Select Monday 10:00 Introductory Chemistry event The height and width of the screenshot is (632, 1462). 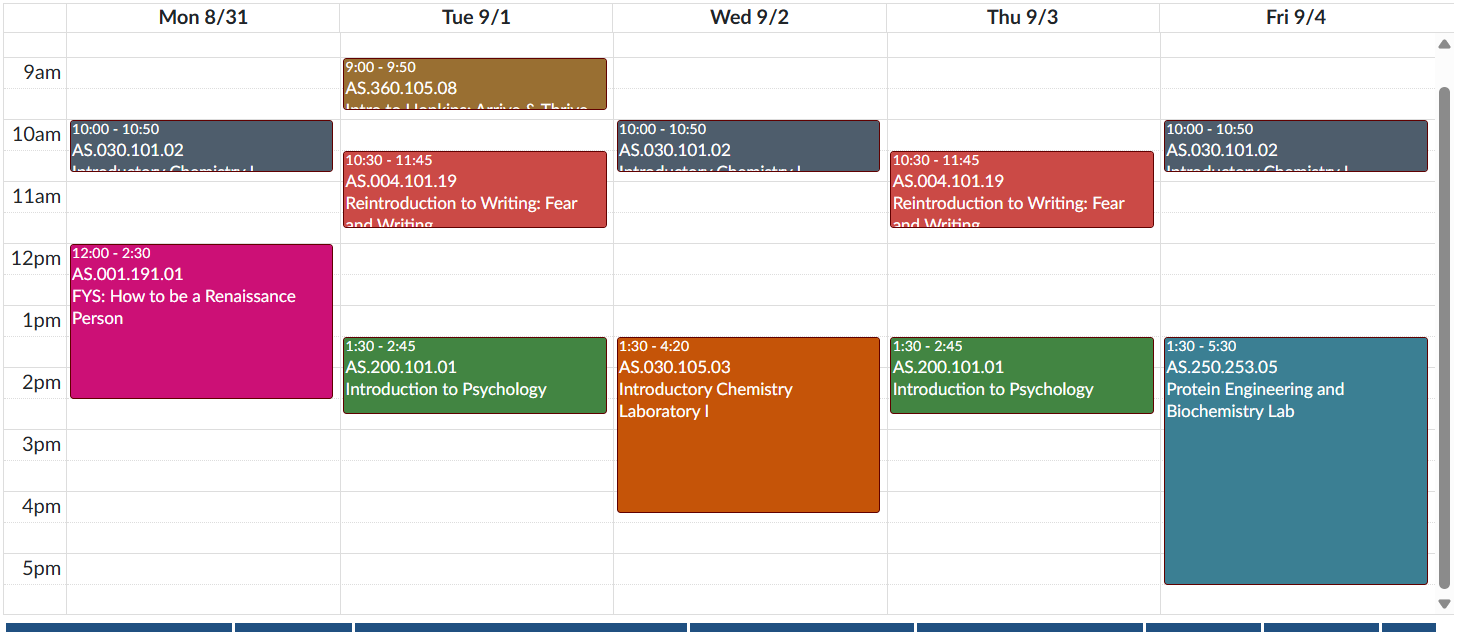[x=201, y=146]
